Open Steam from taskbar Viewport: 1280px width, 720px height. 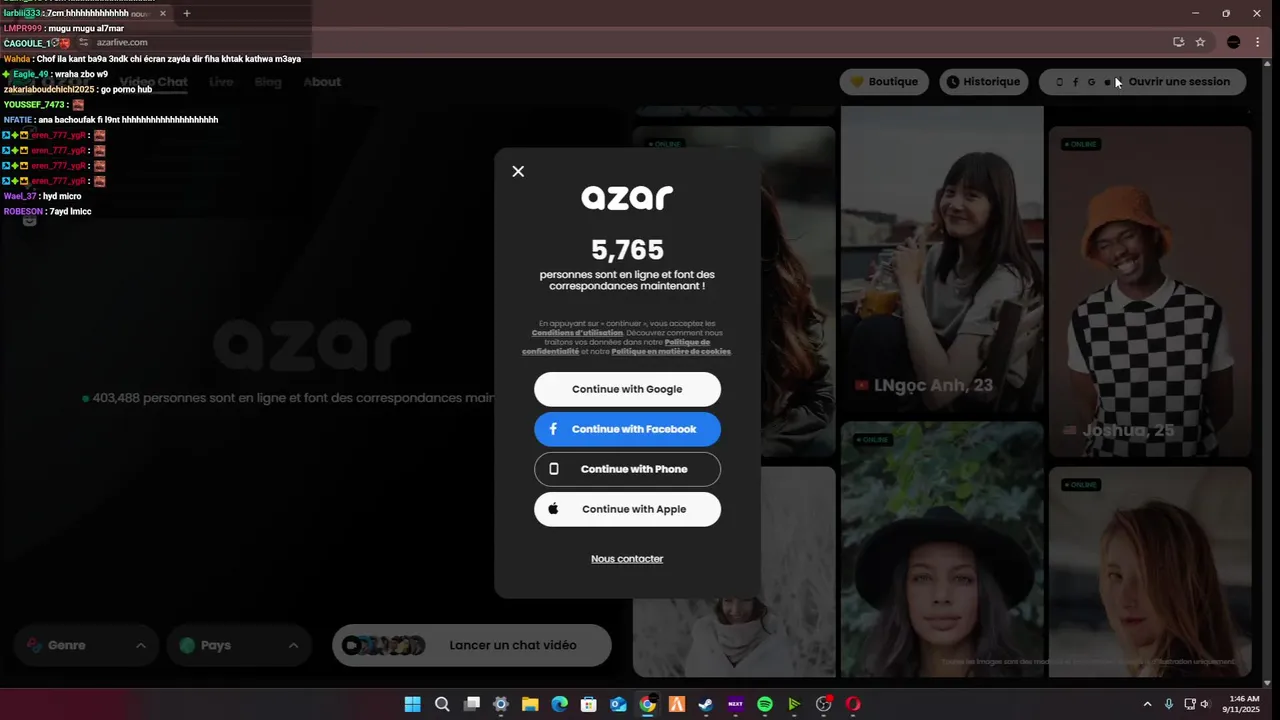pos(706,704)
